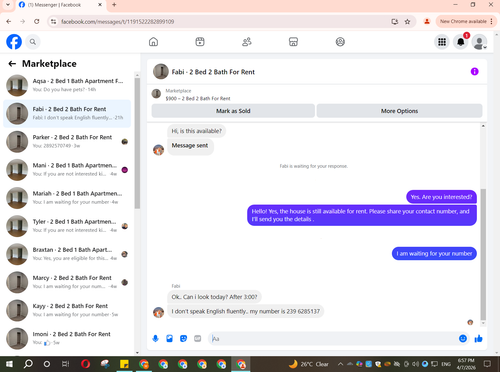500x372 pixels.
Task: Click the conversation list scrollbar
Action: point(137,143)
